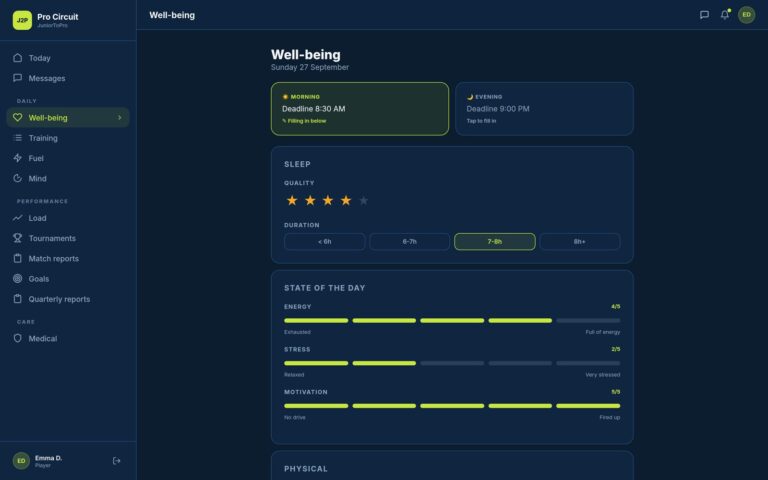Click the J2P Pro Circuit logo

pyautogui.click(x=22, y=20)
